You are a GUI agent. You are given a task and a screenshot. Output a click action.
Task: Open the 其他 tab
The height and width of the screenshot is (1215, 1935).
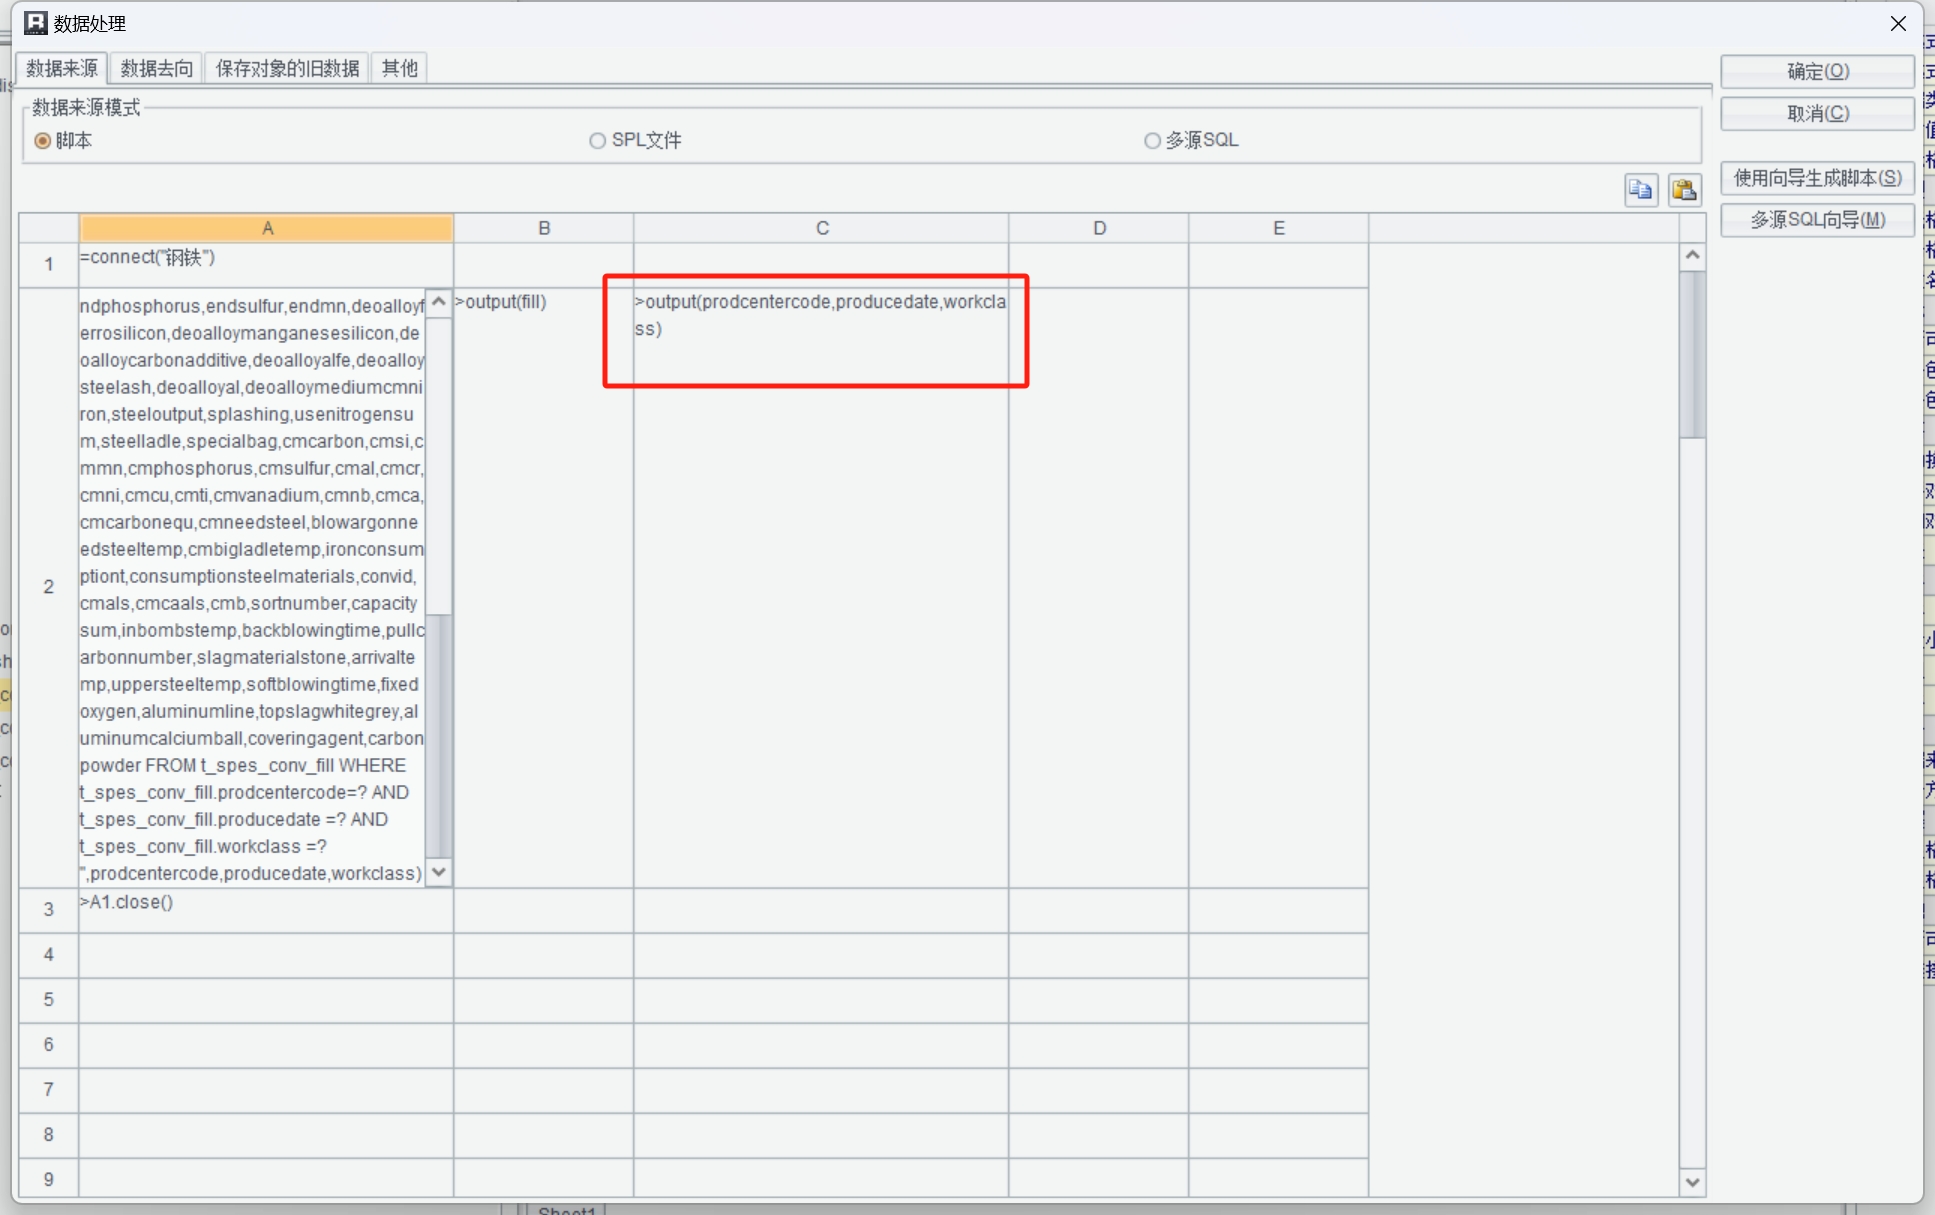pos(399,68)
